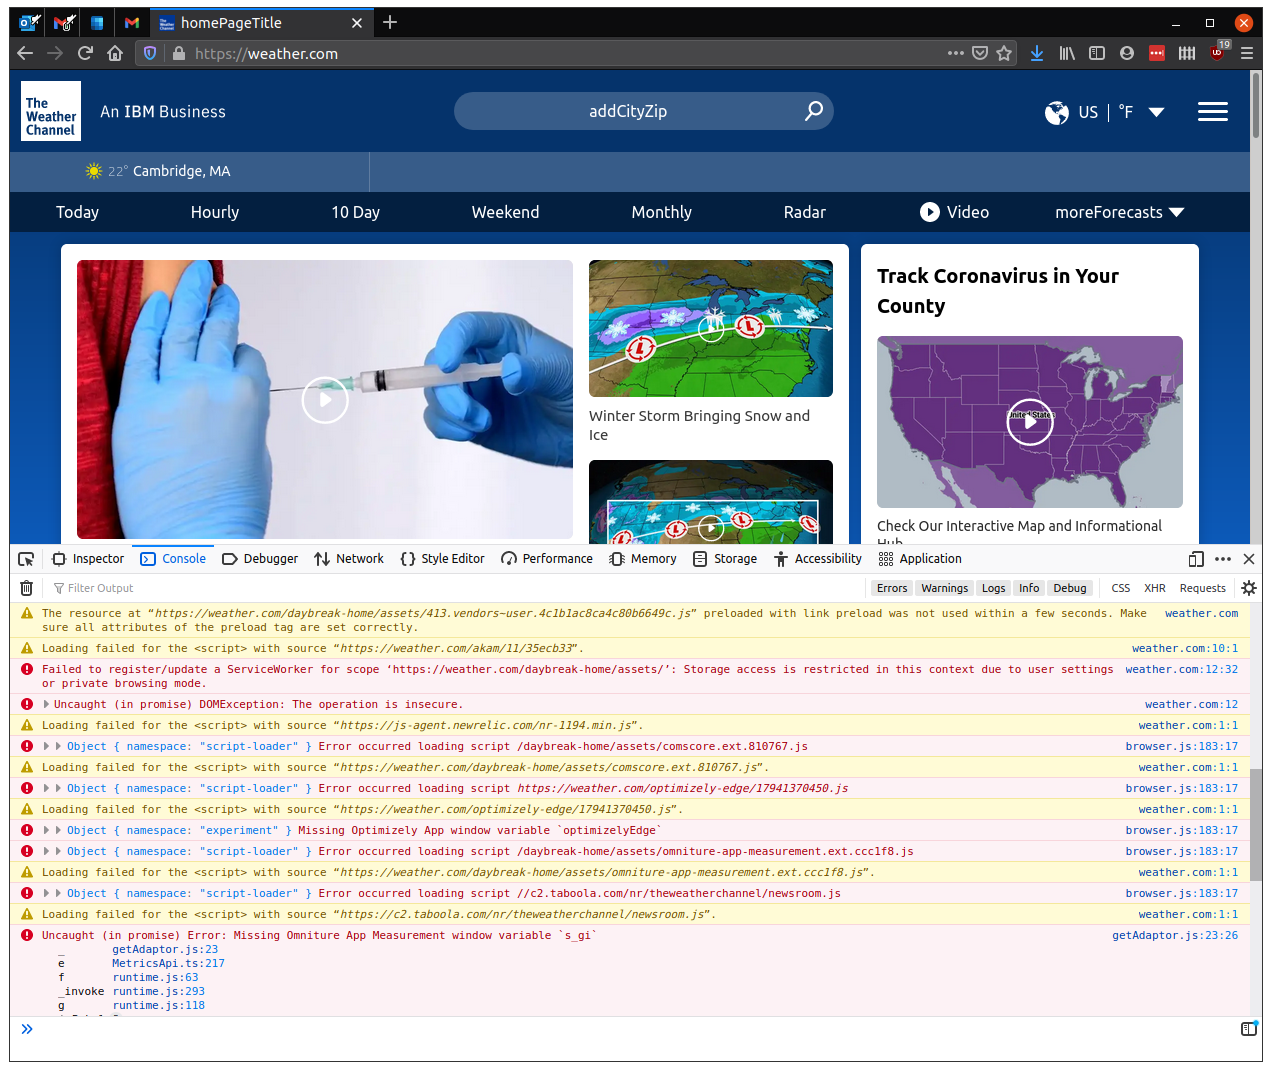Switch to the Inspector tab

[x=88, y=559]
